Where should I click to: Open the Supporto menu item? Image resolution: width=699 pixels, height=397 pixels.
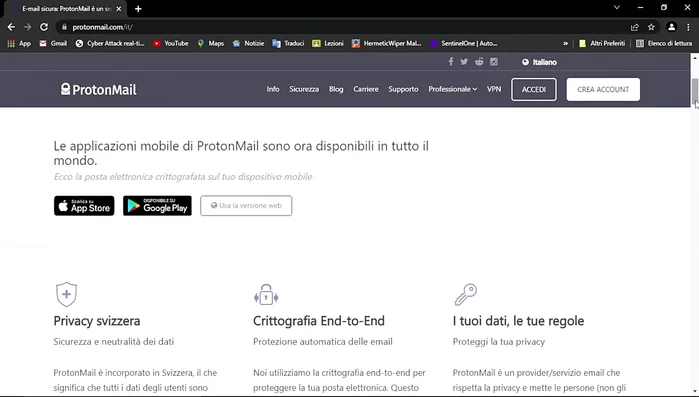coord(403,89)
